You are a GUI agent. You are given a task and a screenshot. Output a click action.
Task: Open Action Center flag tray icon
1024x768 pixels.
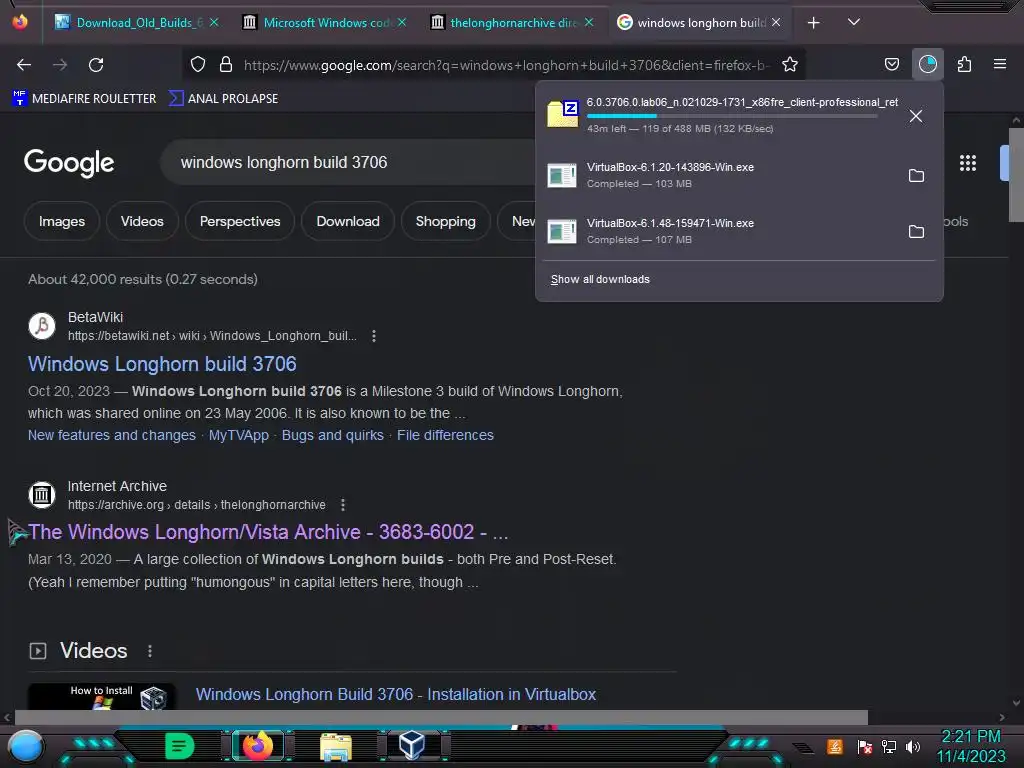click(x=865, y=747)
